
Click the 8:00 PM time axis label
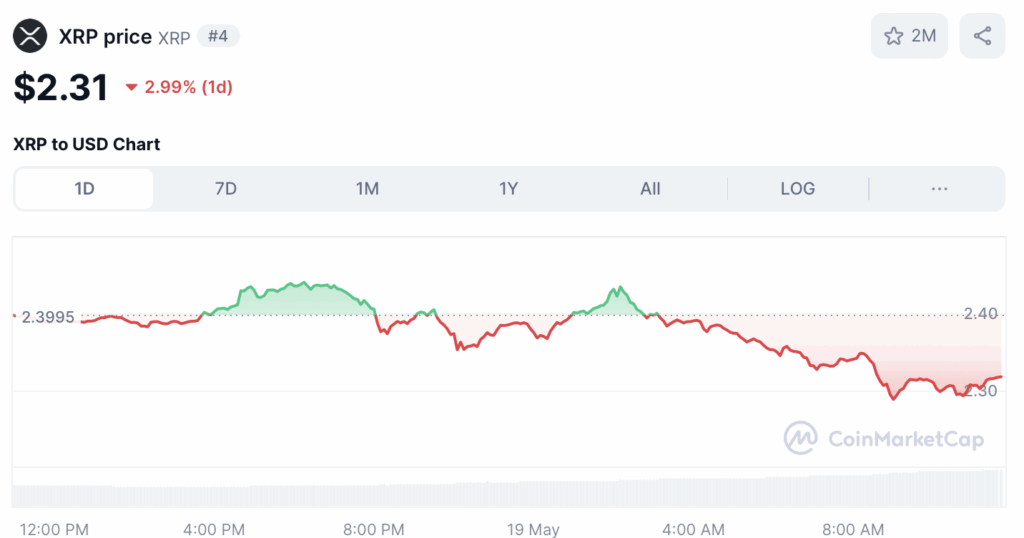pos(374,529)
